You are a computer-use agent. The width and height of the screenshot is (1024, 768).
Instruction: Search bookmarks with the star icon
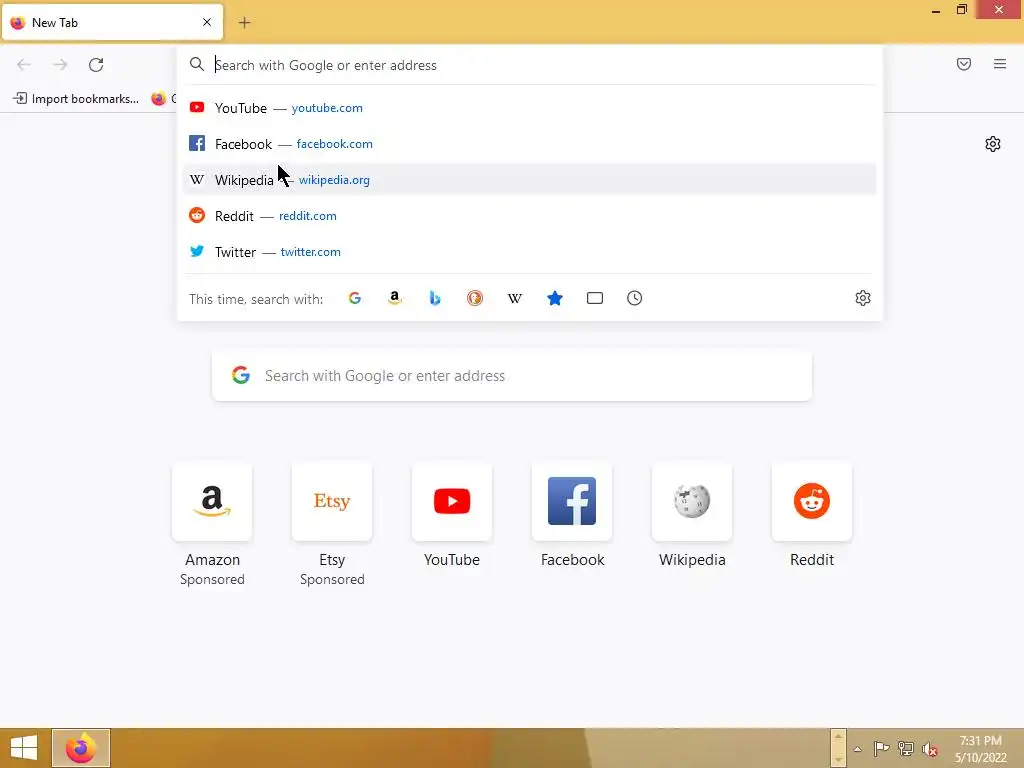click(554, 298)
